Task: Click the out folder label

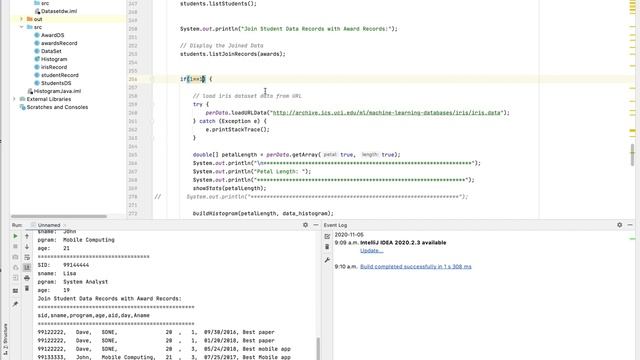Action: [38, 19]
